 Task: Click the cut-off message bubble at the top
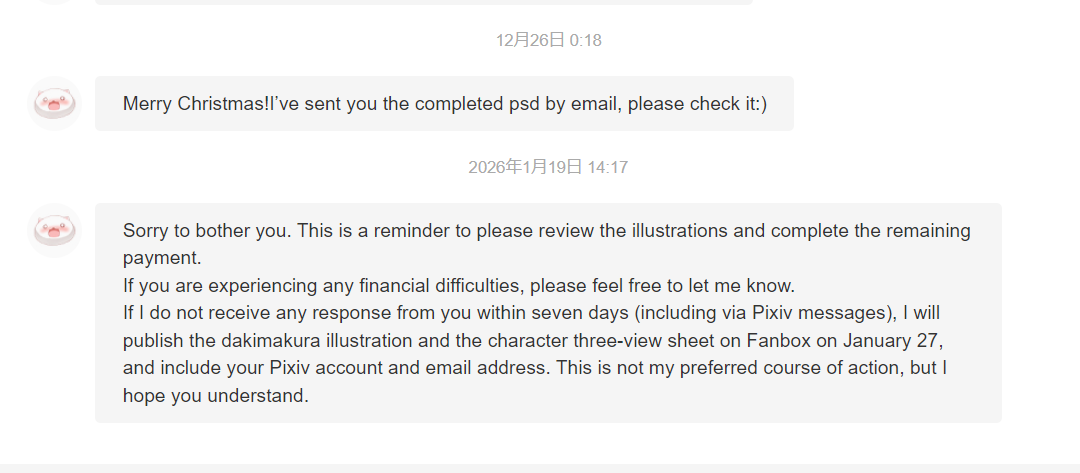[423, 2]
